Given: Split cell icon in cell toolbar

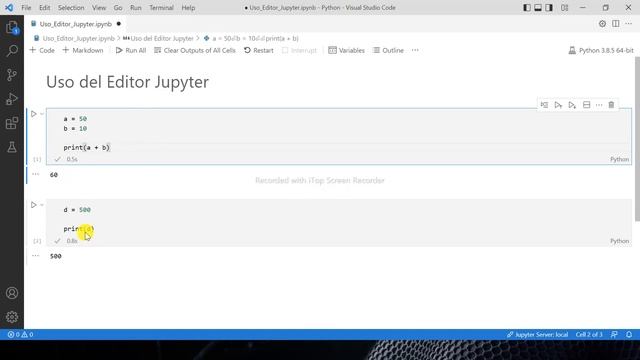Looking at the screenshot, I should tap(587, 105).
